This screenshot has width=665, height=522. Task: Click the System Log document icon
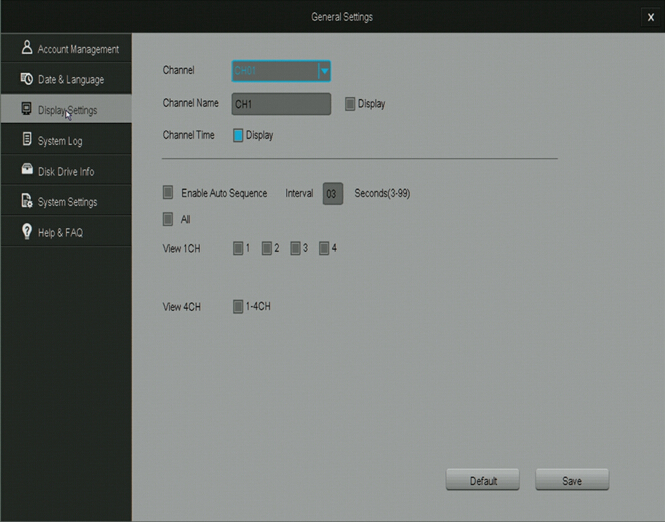pyautogui.click(x=27, y=139)
